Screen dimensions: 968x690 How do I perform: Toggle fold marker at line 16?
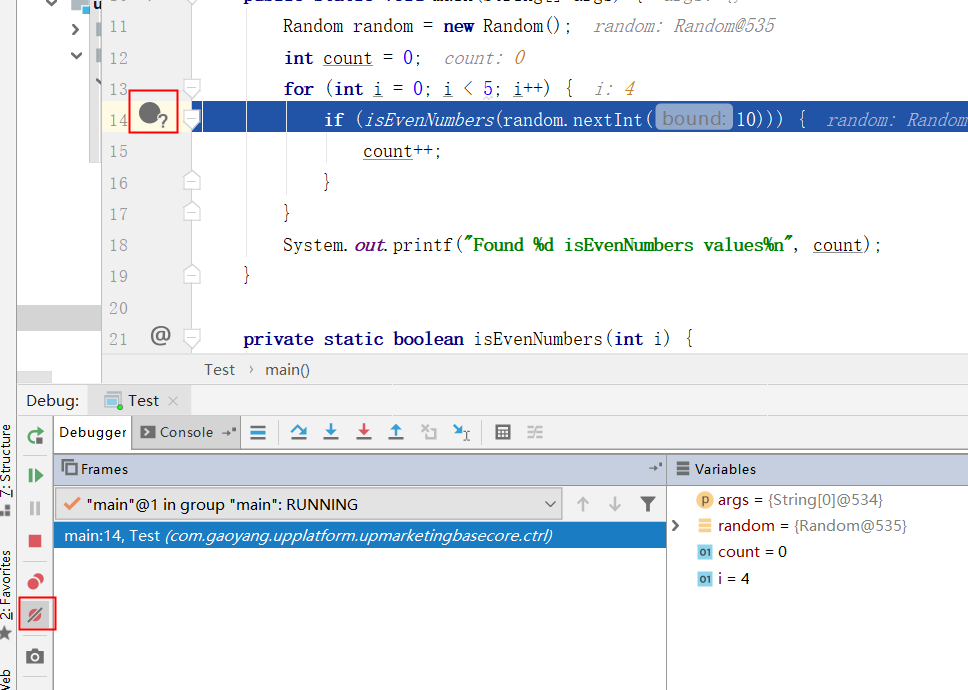click(192, 181)
